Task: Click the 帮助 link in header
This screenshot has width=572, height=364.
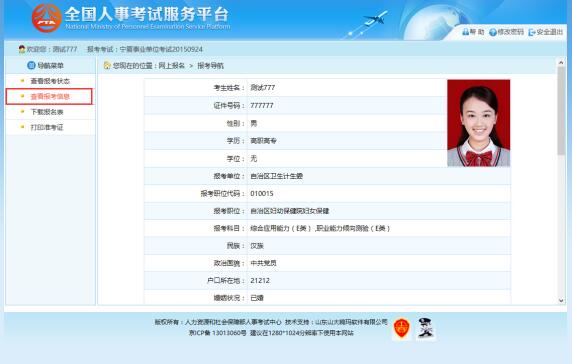Action: [477, 32]
